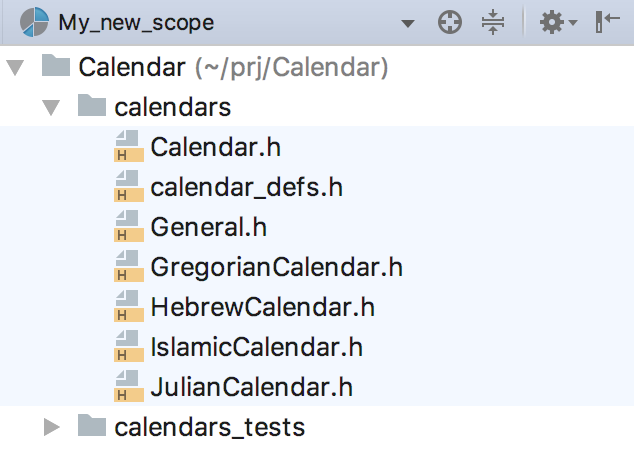Select HebrewCalendar.h file

[x=263, y=307]
